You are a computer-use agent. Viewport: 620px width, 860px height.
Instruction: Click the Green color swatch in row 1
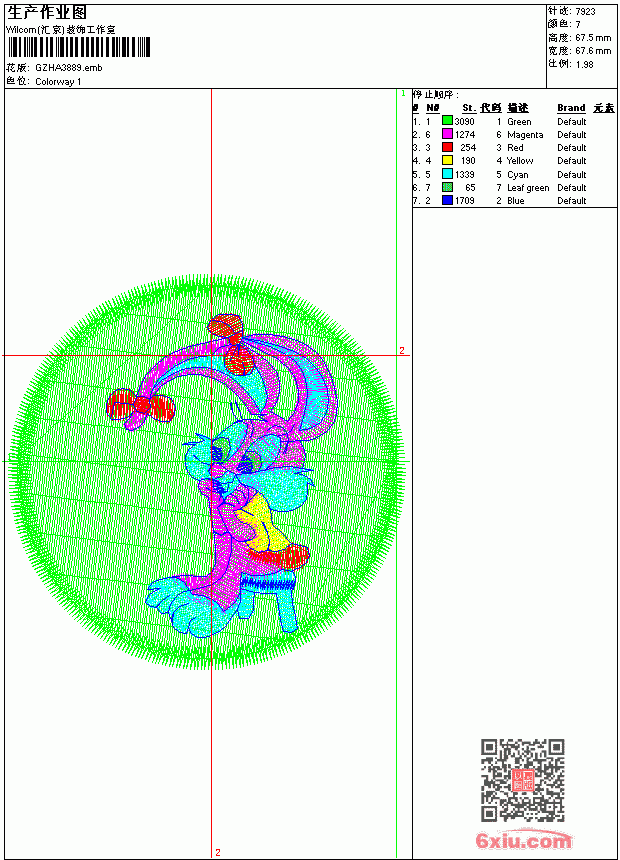[x=447, y=121]
